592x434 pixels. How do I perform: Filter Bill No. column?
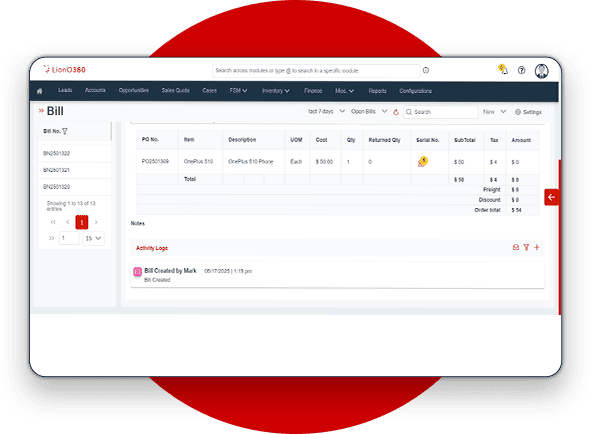point(65,131)
